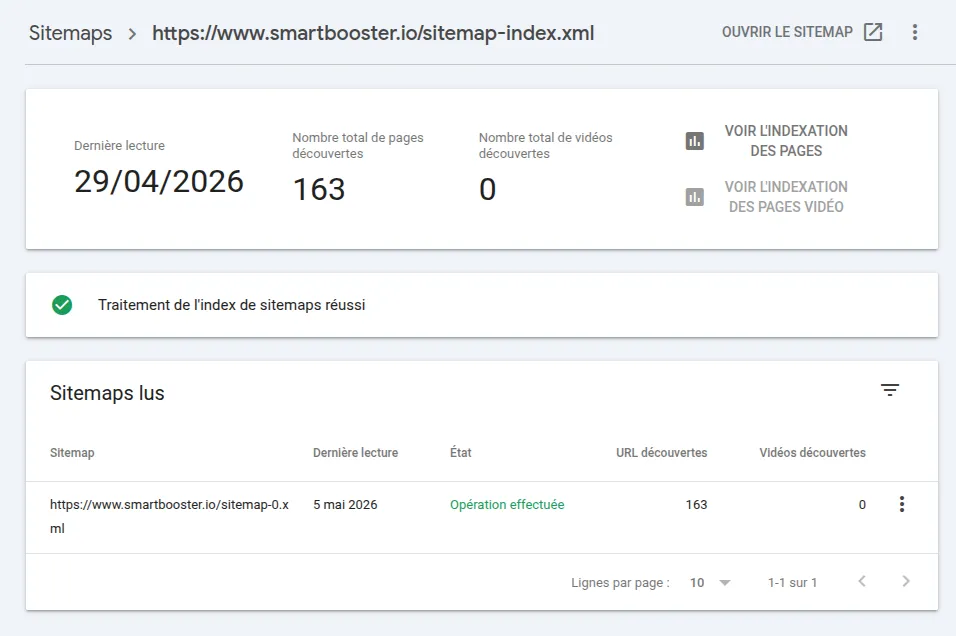Click Traitement de l'index de sitemaps réussi message
956x636 pixels.
[x=232, y=305]
